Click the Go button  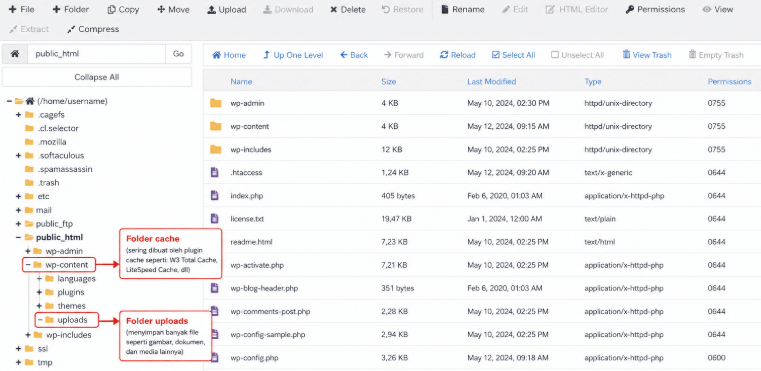tap(178, 54)
